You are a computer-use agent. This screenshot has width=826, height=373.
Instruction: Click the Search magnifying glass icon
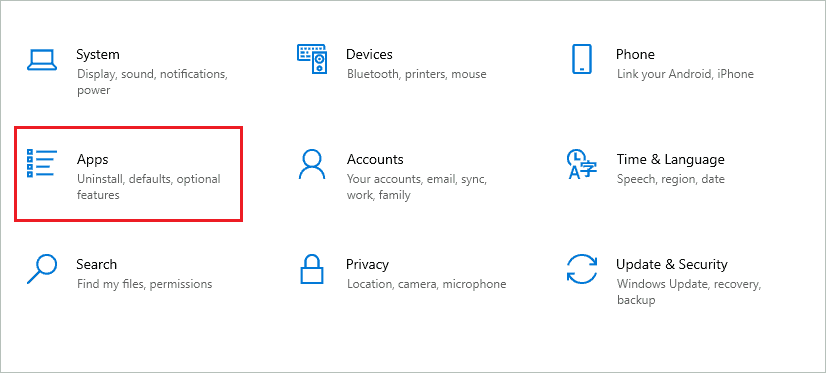[42, 269]
